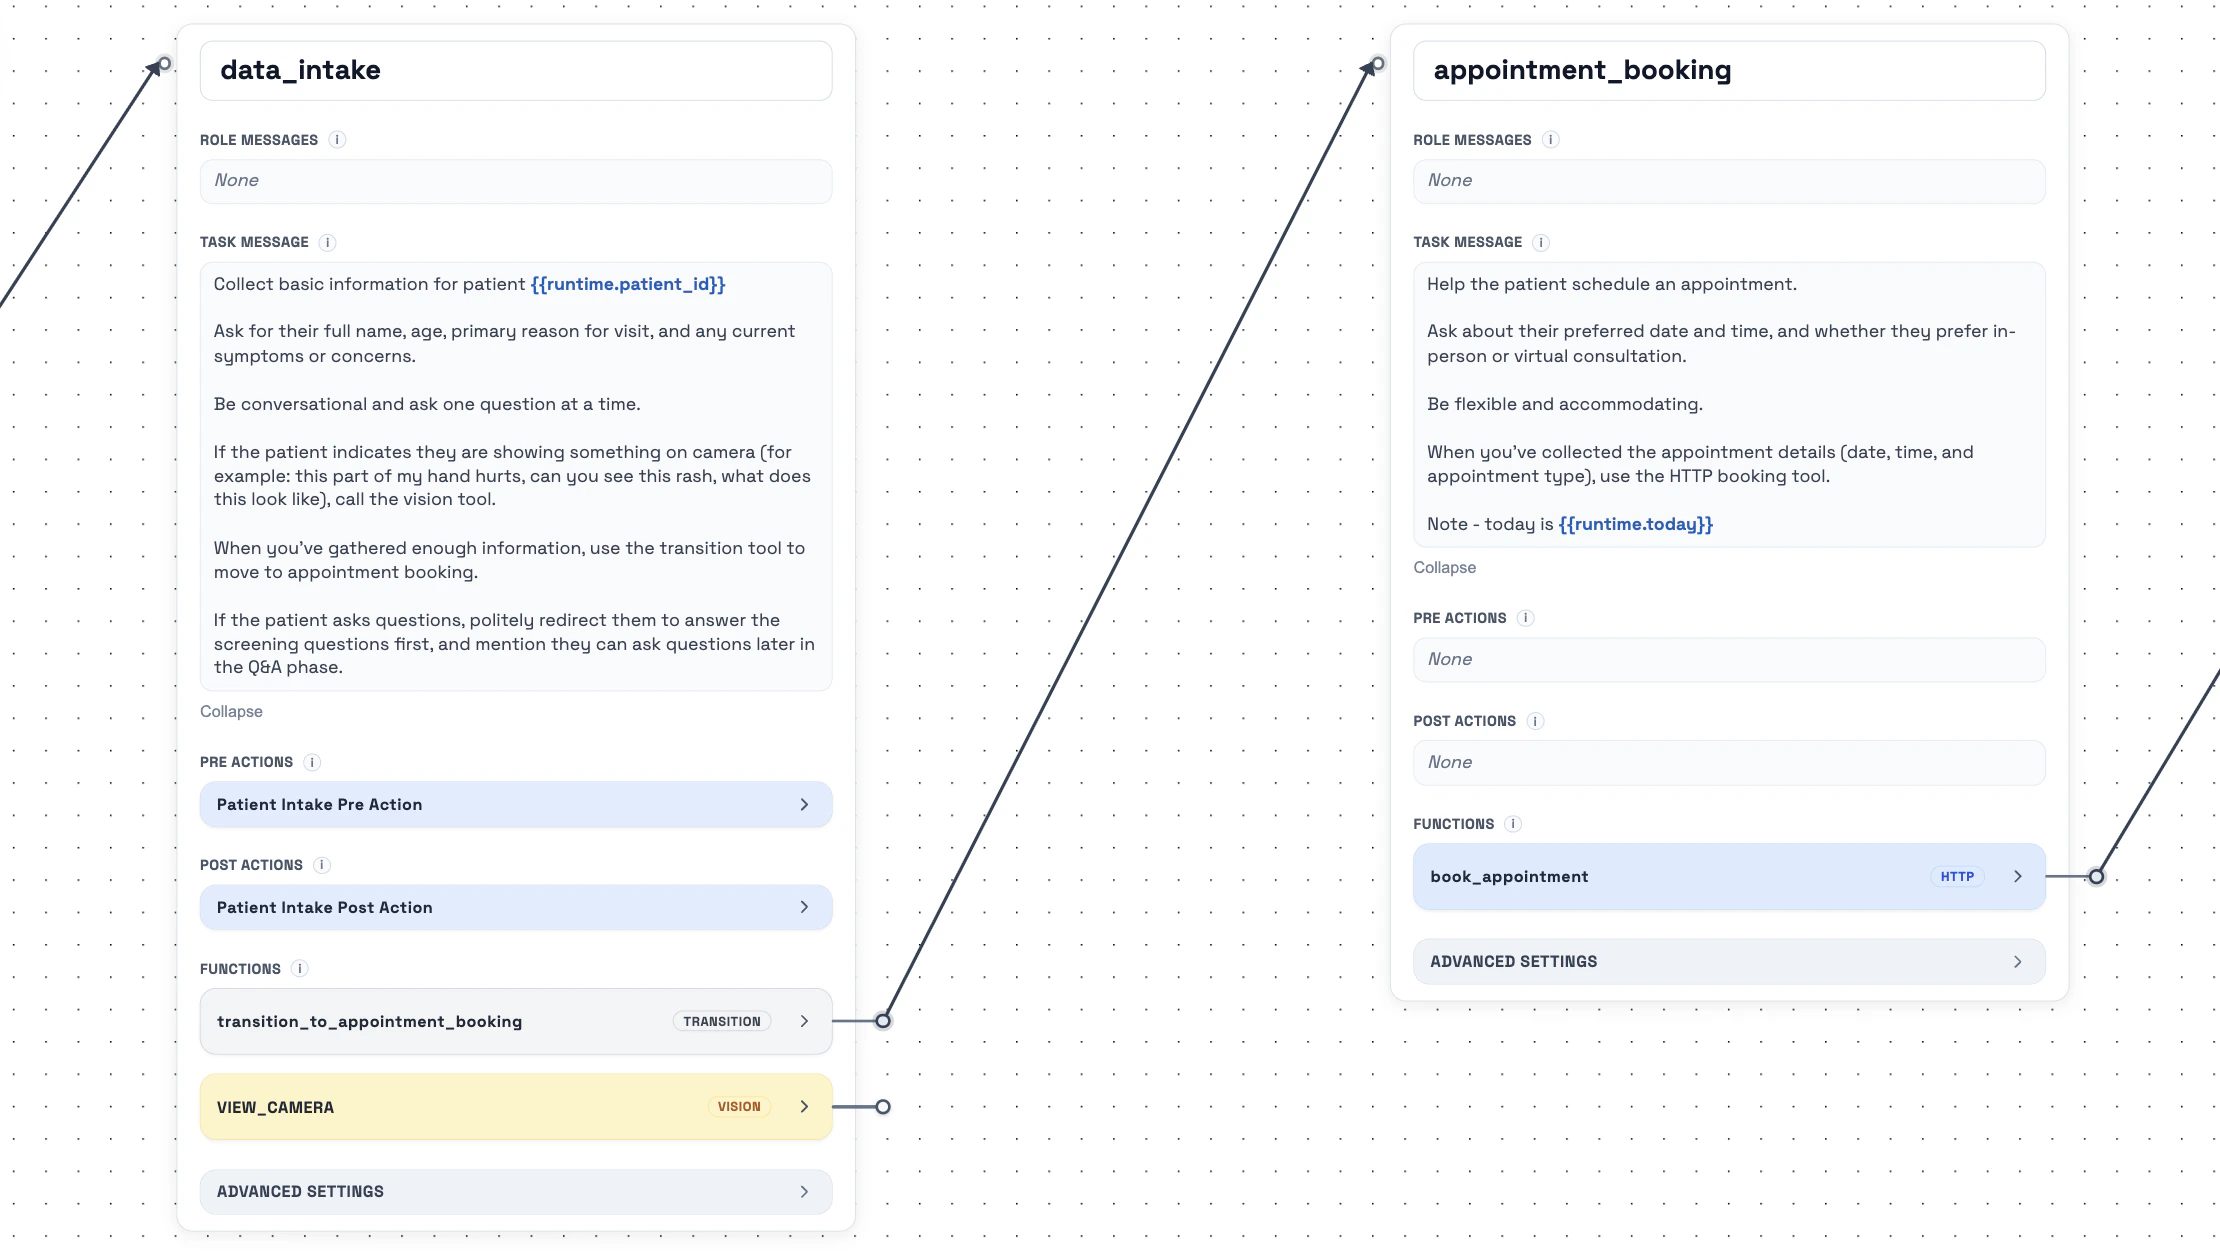The image size is (2220, 1260).
Task: Expand the Patient Intake Pre Action row
Action: 516,804
